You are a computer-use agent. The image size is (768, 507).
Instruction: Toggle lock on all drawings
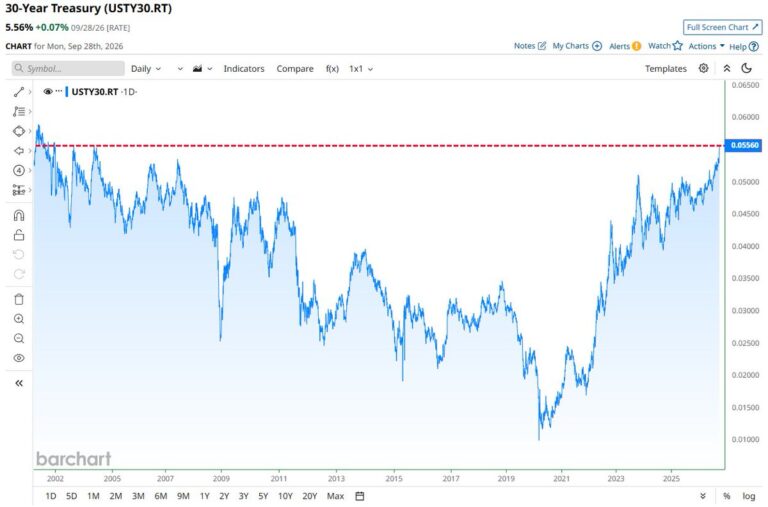coord(19,235)
